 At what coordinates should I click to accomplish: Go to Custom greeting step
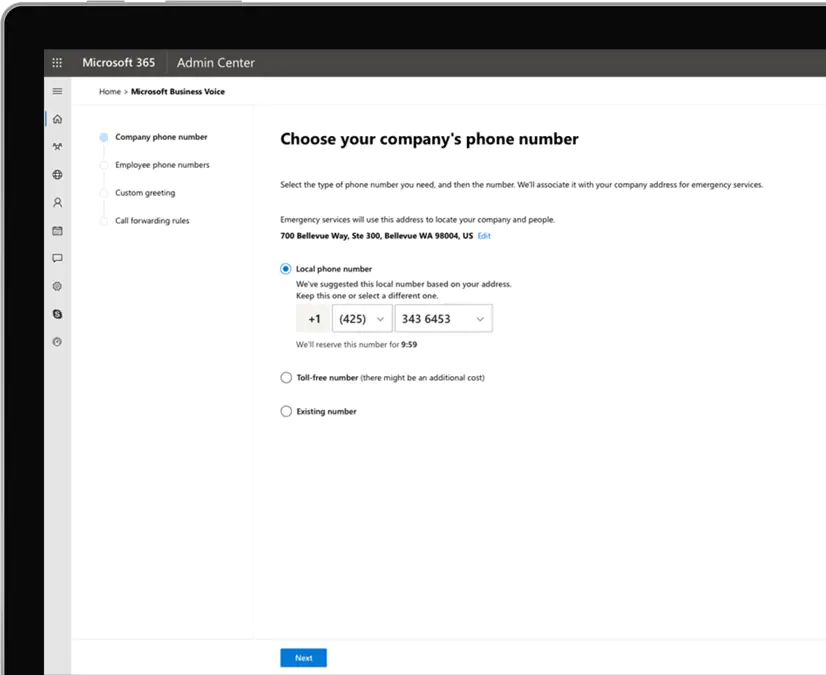145,193
